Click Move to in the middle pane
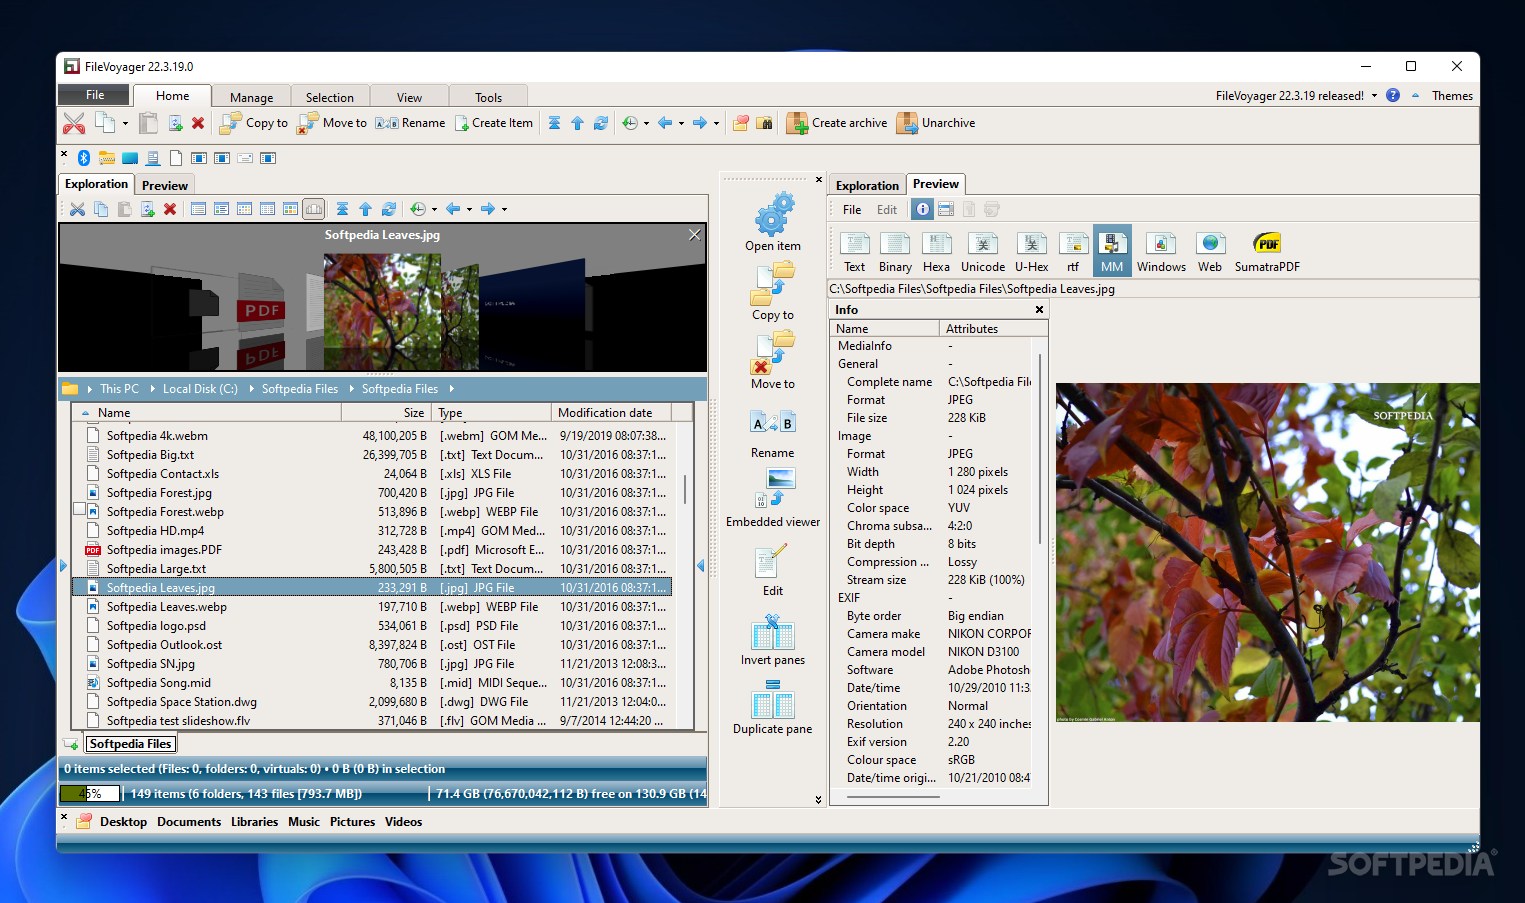 773,360
